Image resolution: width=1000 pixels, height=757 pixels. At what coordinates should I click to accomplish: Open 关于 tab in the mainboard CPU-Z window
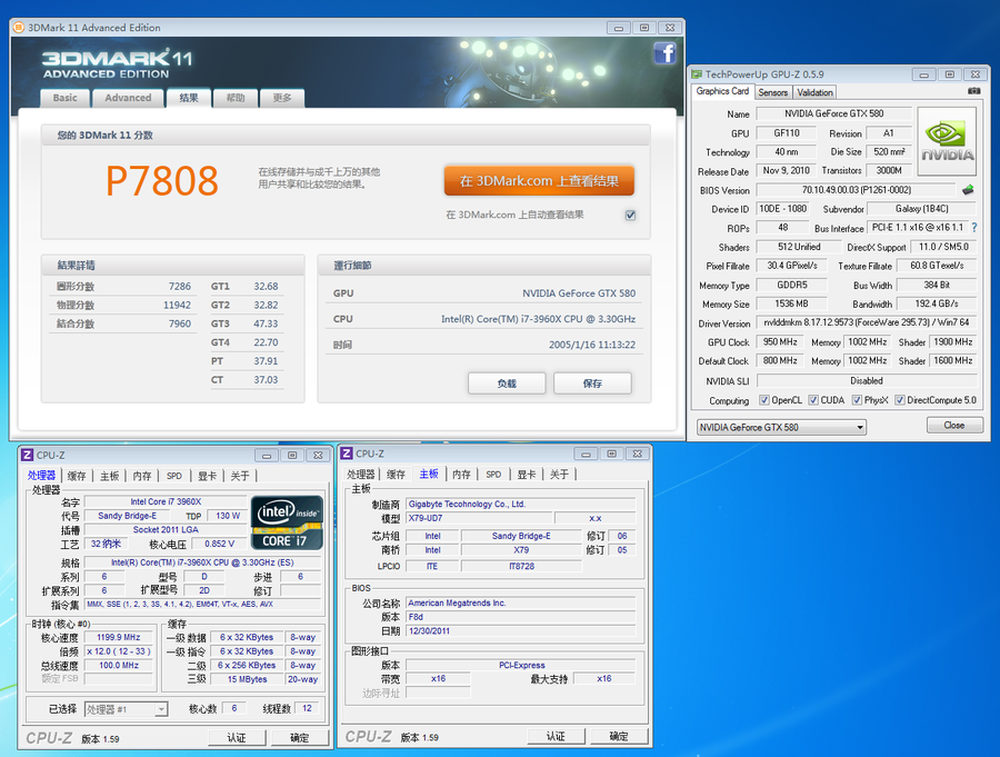(x=559, y=474)
